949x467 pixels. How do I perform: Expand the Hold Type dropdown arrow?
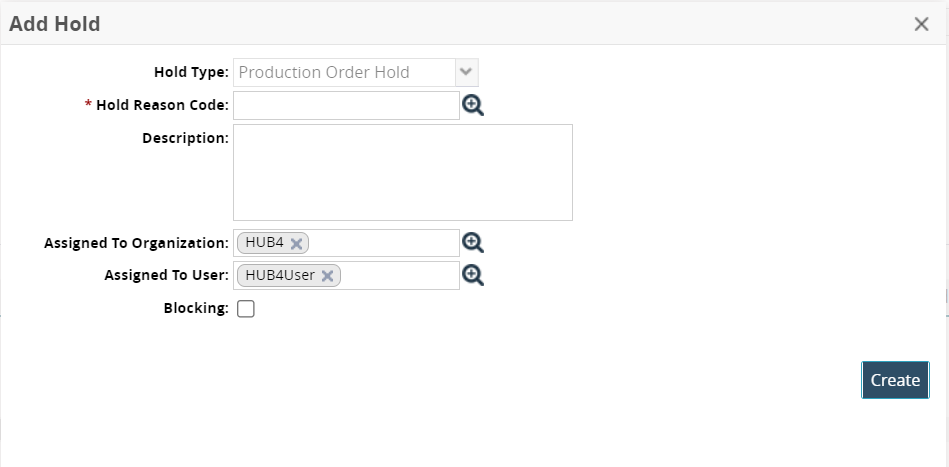coord(466,72)
